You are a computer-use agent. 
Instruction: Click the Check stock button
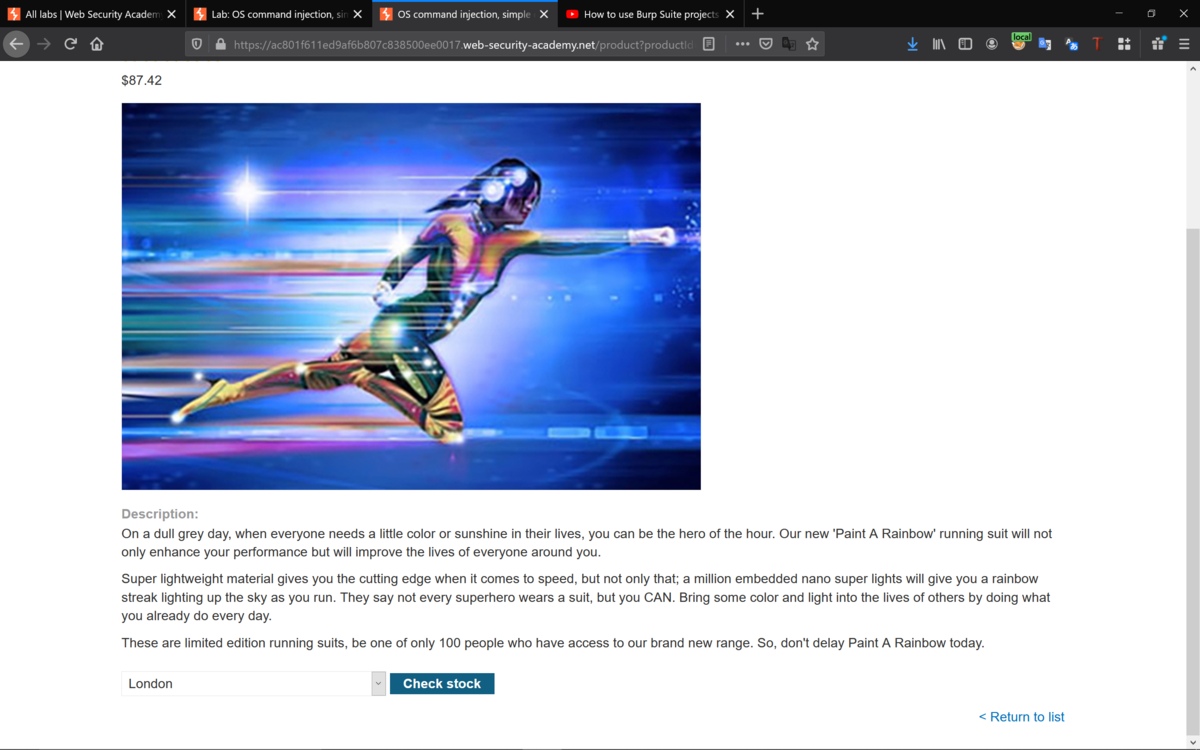pyautogui.click(x=442, y=684)
